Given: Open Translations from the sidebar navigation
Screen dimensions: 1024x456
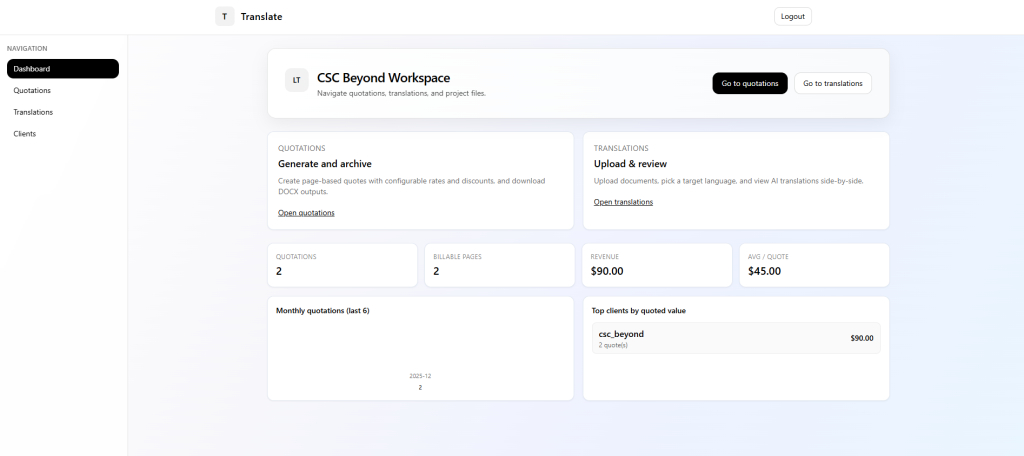Looking at the screenshot, I should (x=33, y=112).
